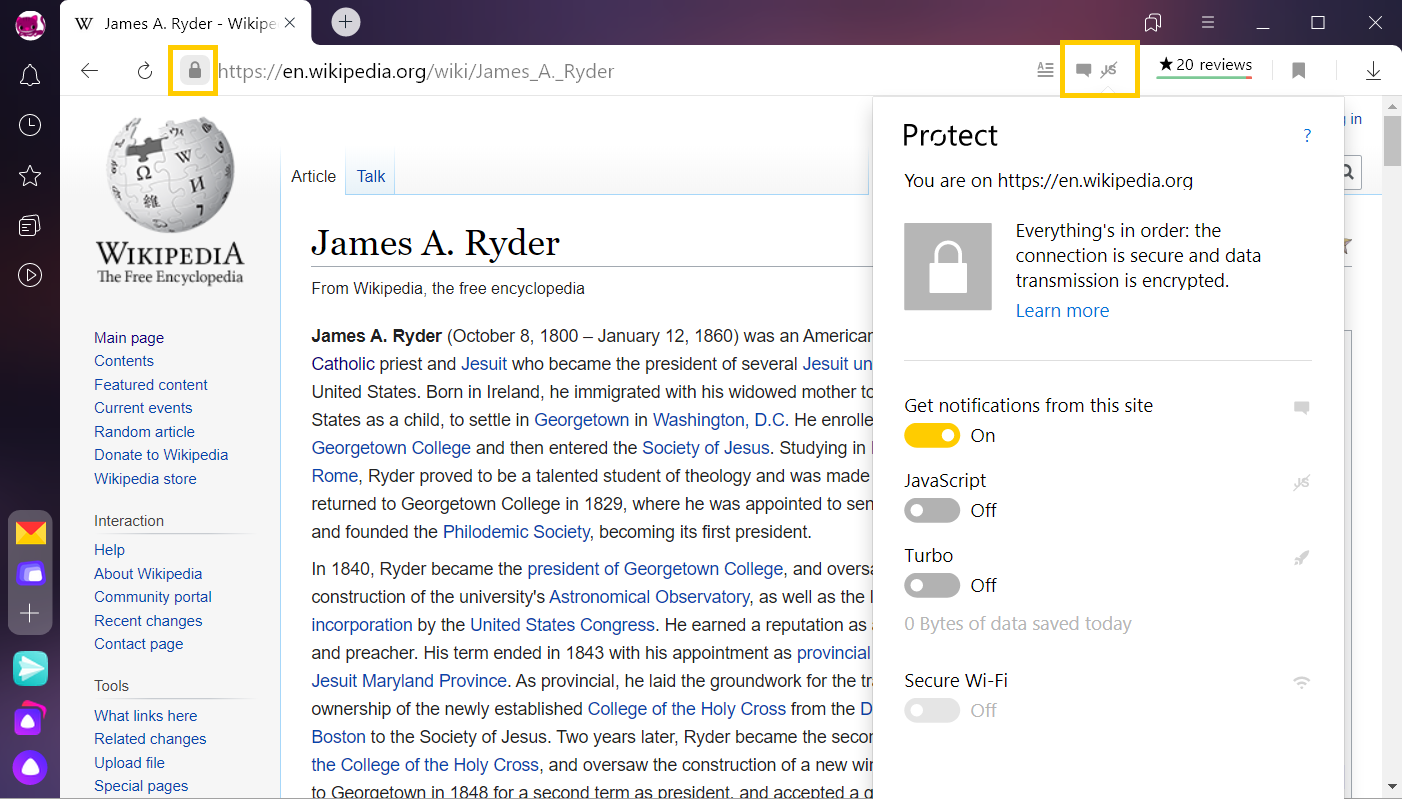Open Astronomical Observatory link
Image resolution: width=1402 pixels, height=799 pixels.
[649, 597]
